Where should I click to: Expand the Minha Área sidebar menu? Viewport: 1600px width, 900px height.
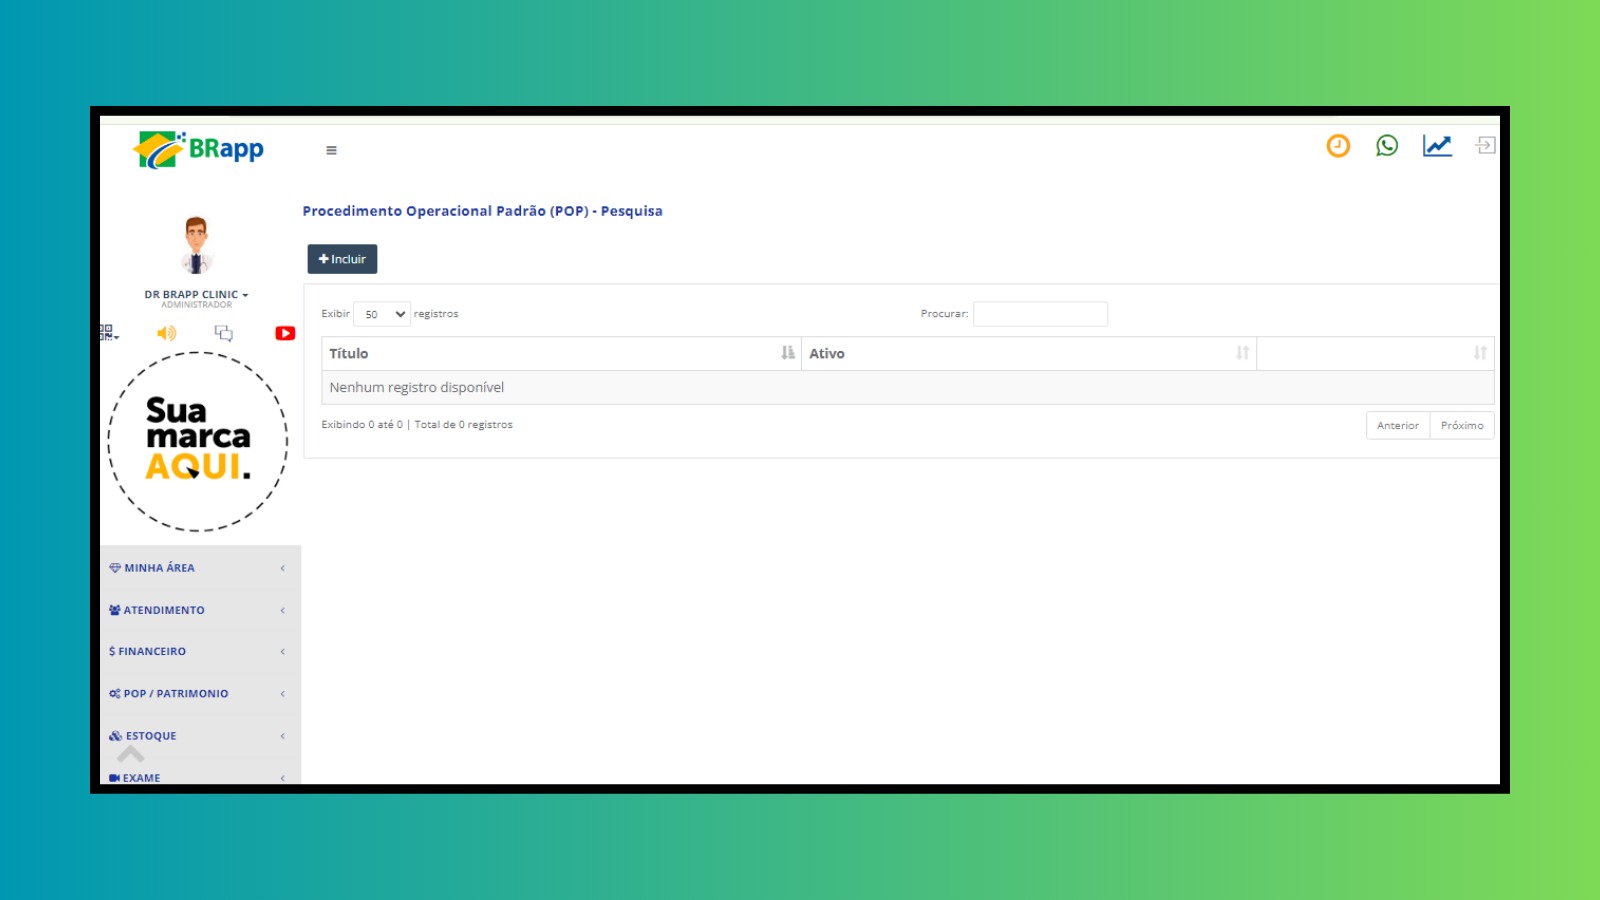(x=198, y=568)
